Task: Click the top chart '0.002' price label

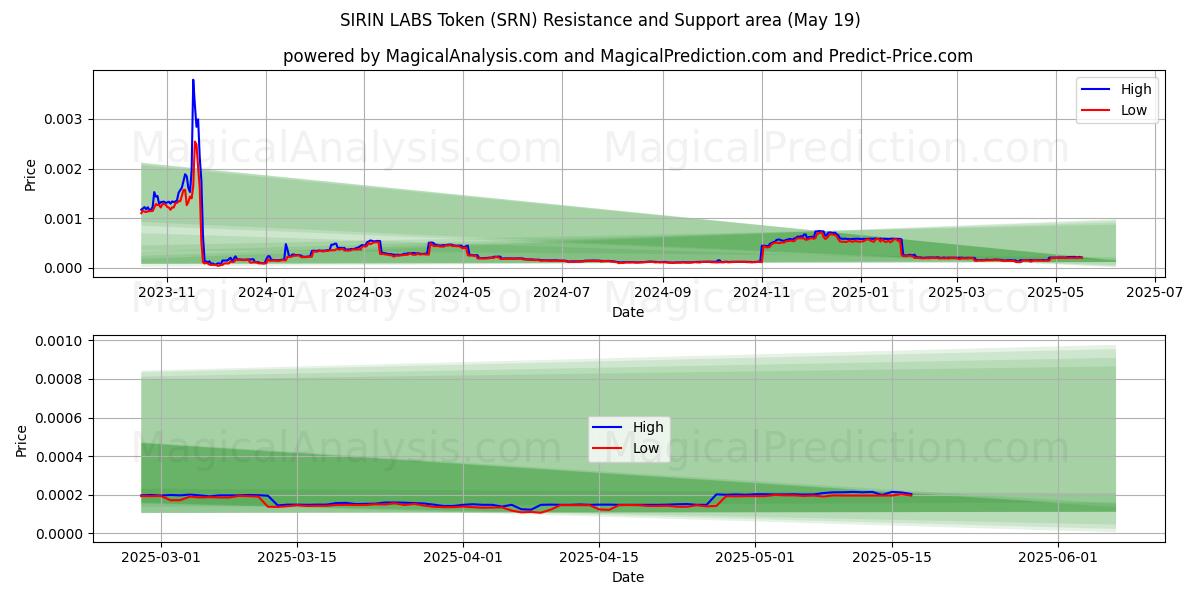Action: coord(65,169)
